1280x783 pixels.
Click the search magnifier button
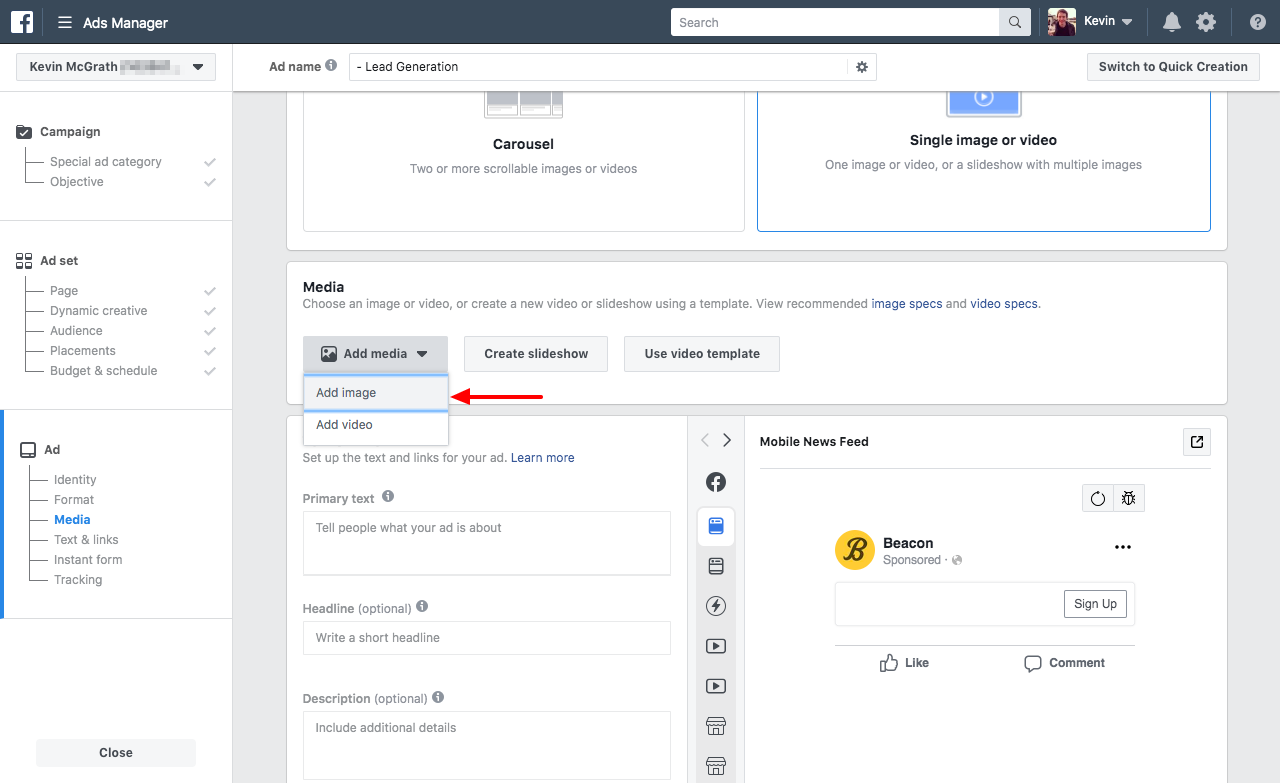[x=1014, y=22]
